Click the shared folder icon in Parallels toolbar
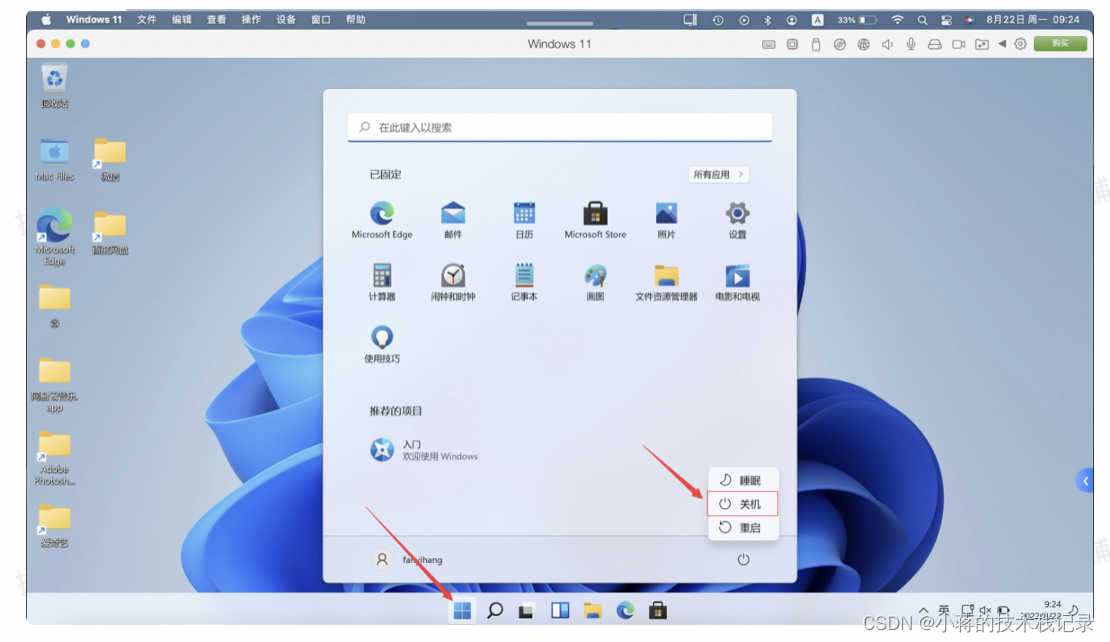Image resolution: width=1110 pixels, height=642 pixels. [982, 44]
